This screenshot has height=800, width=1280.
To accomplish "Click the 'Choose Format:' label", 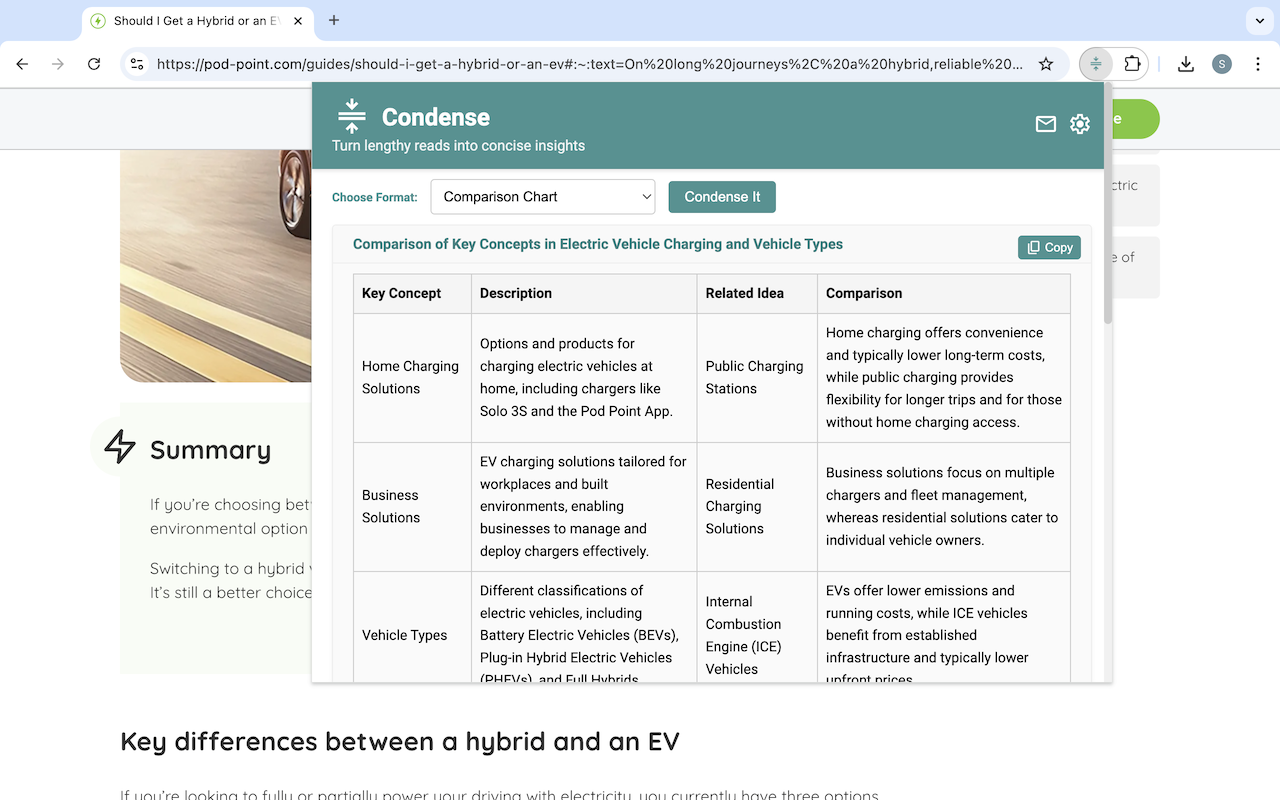I will (375, 198).
